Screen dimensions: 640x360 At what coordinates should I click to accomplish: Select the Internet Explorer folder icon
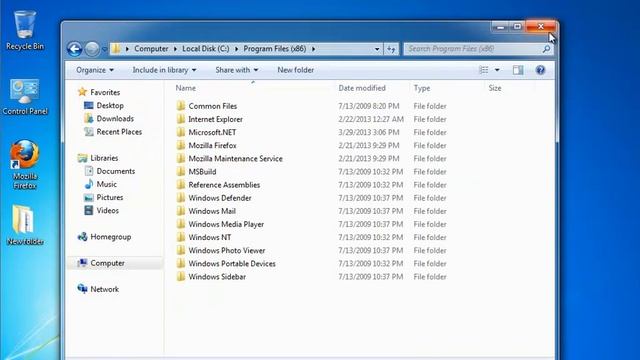coord(181,119)
